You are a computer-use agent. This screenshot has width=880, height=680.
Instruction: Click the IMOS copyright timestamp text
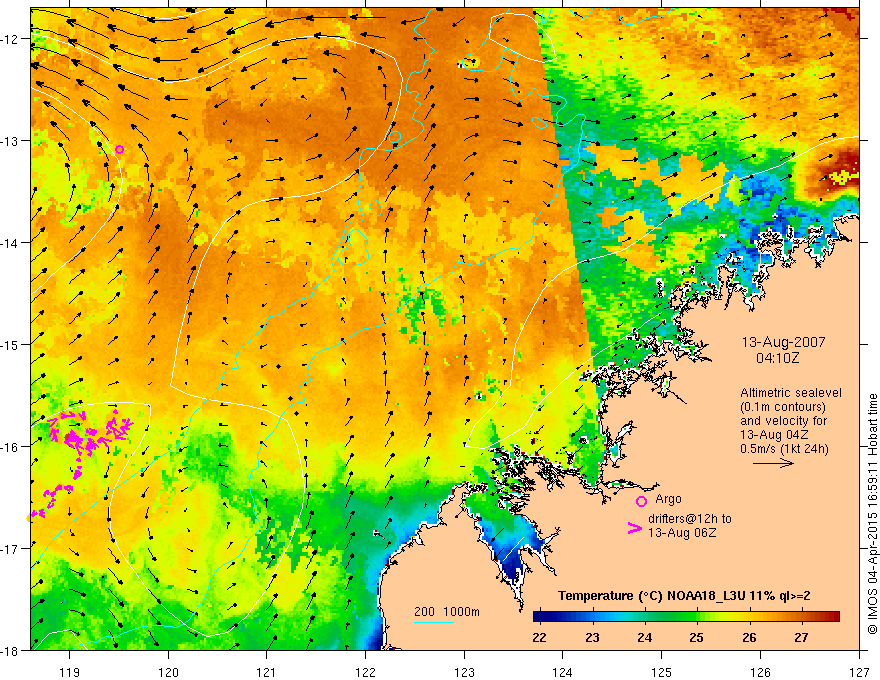(872, 514)
